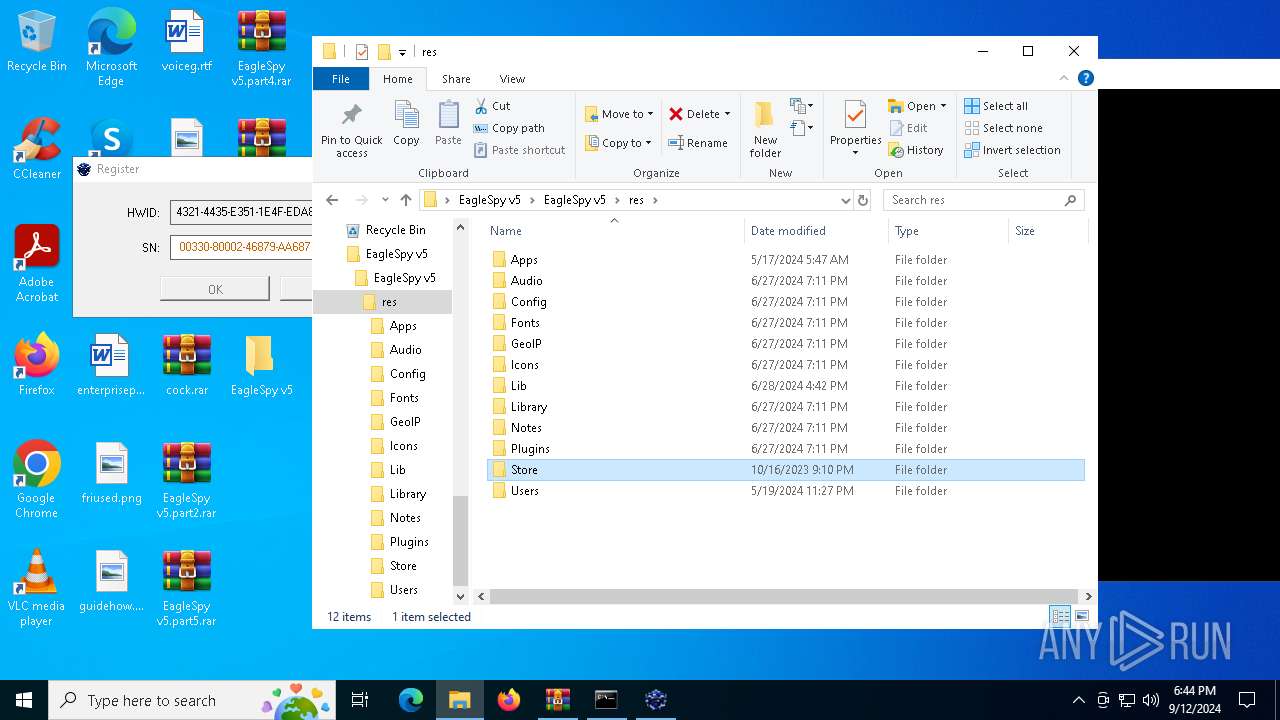
Task: Open recent locations dropdown
Action: click(385, 200)
